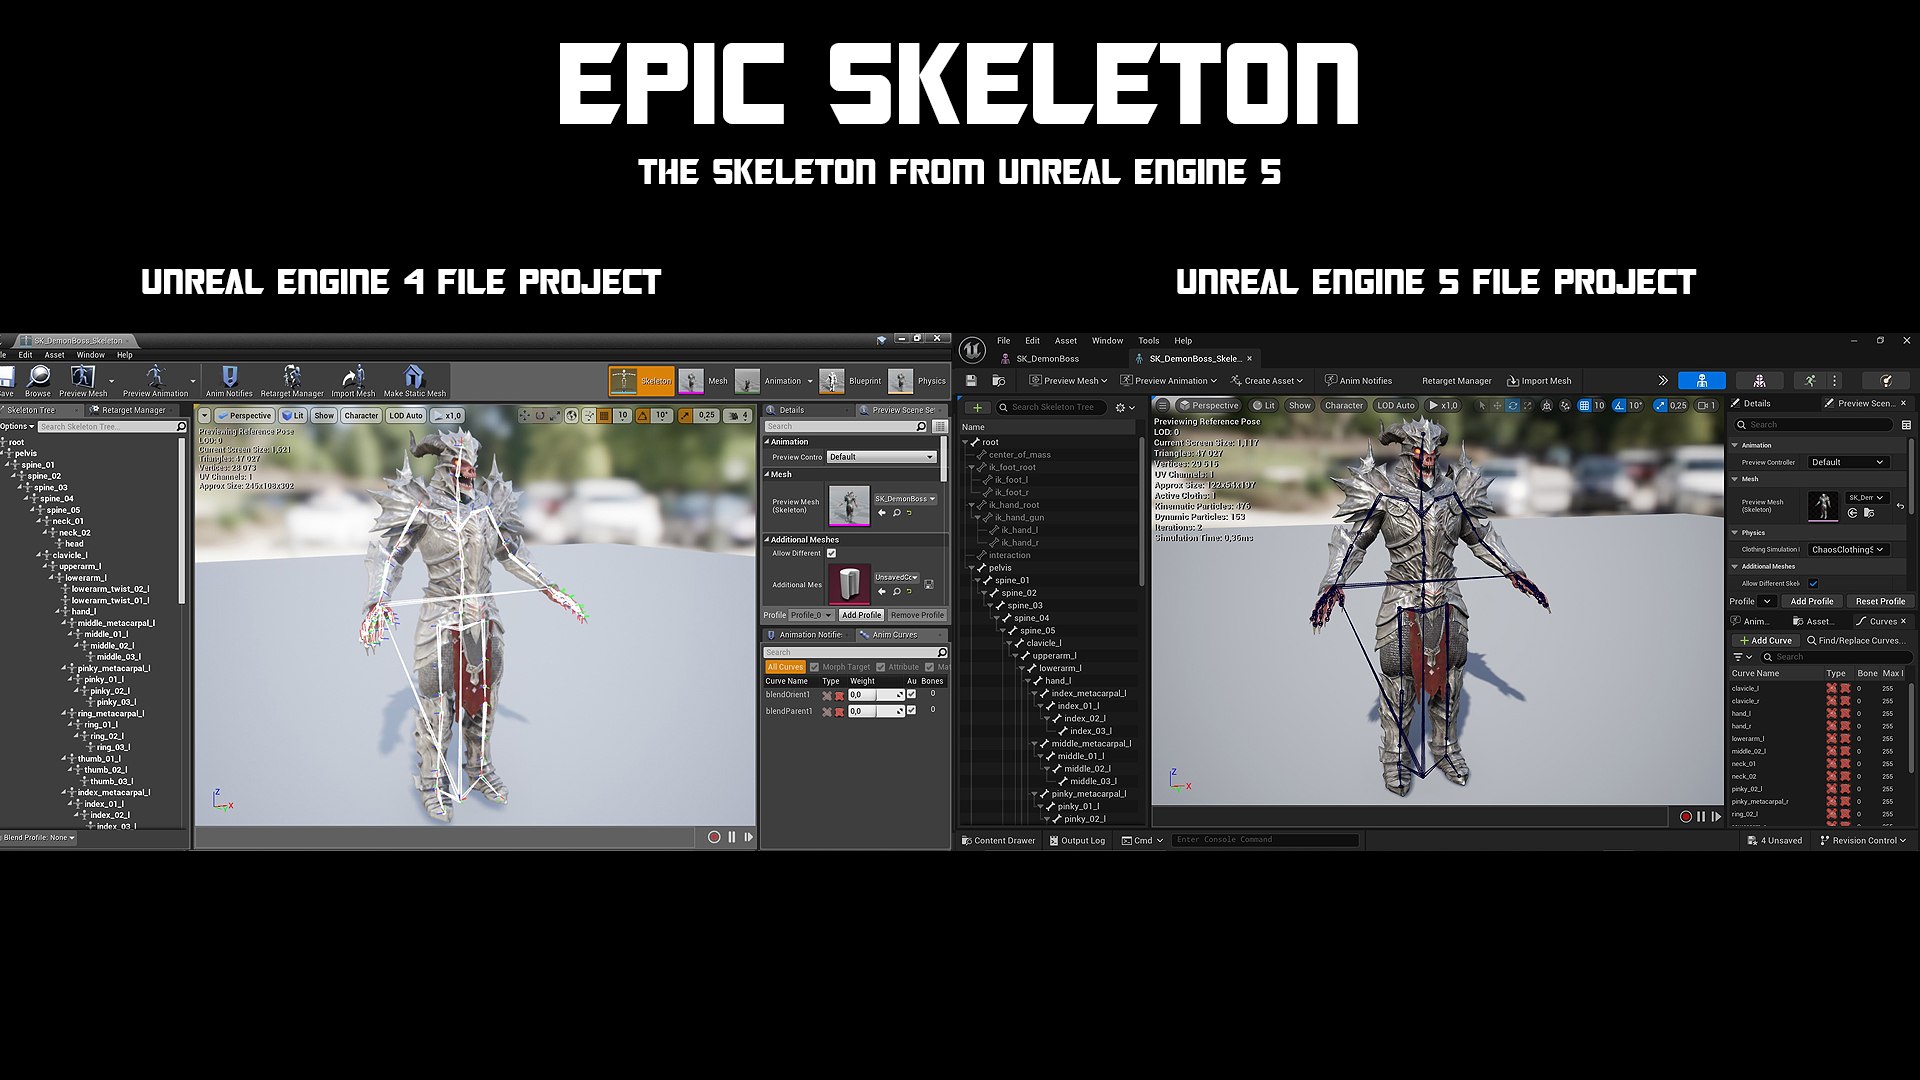Click the blendOrient1 weight slider in UE4
1920x1080 pixels.
click(x=876, y=694)
